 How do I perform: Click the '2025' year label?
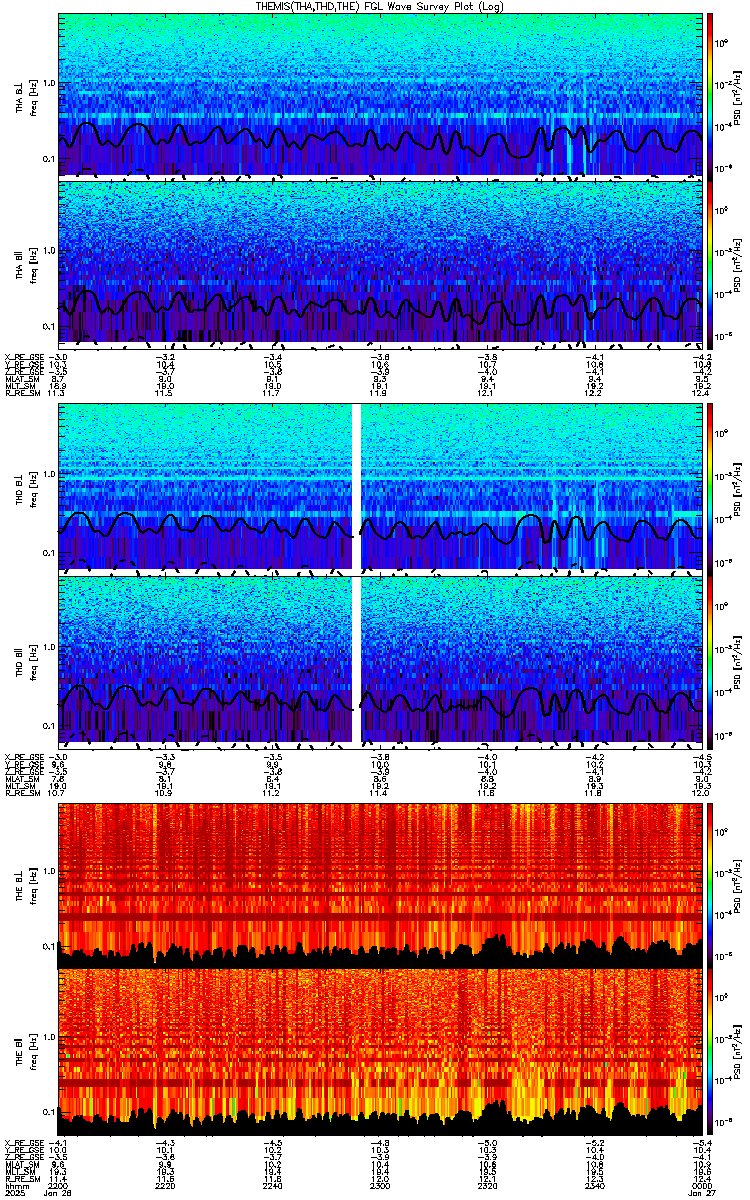click(15, 1191)
